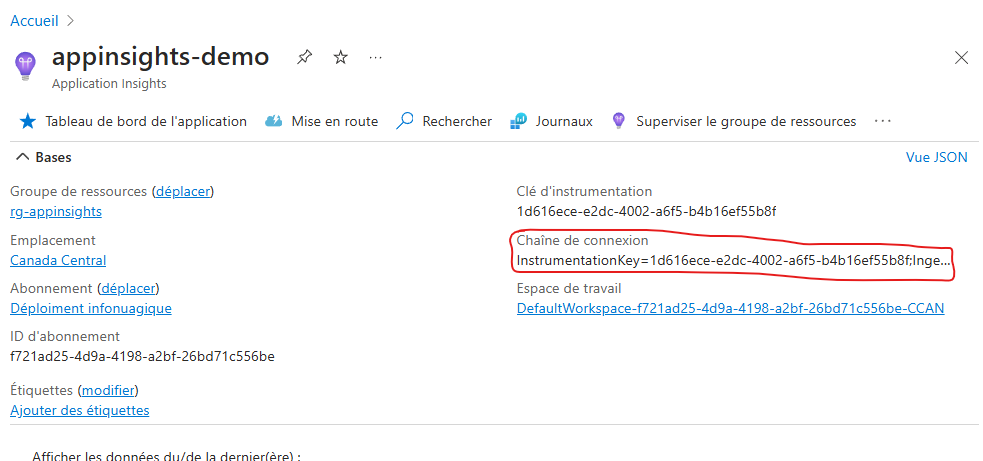
Task: Close the appinsights-demo blade
Action: 960,58
